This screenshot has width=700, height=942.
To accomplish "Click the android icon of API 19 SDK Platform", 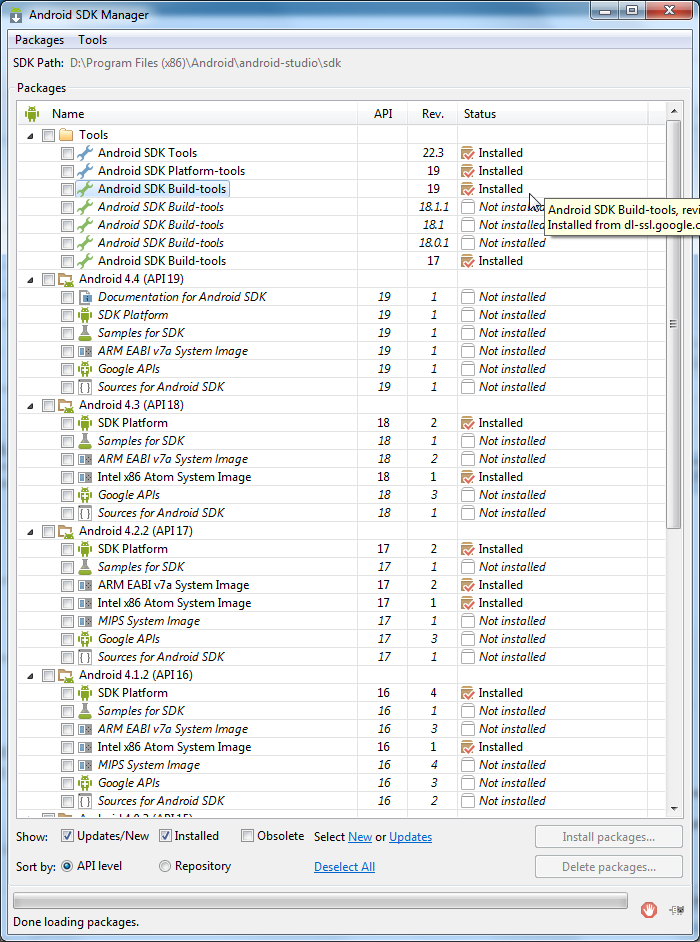I will [85, 315].
